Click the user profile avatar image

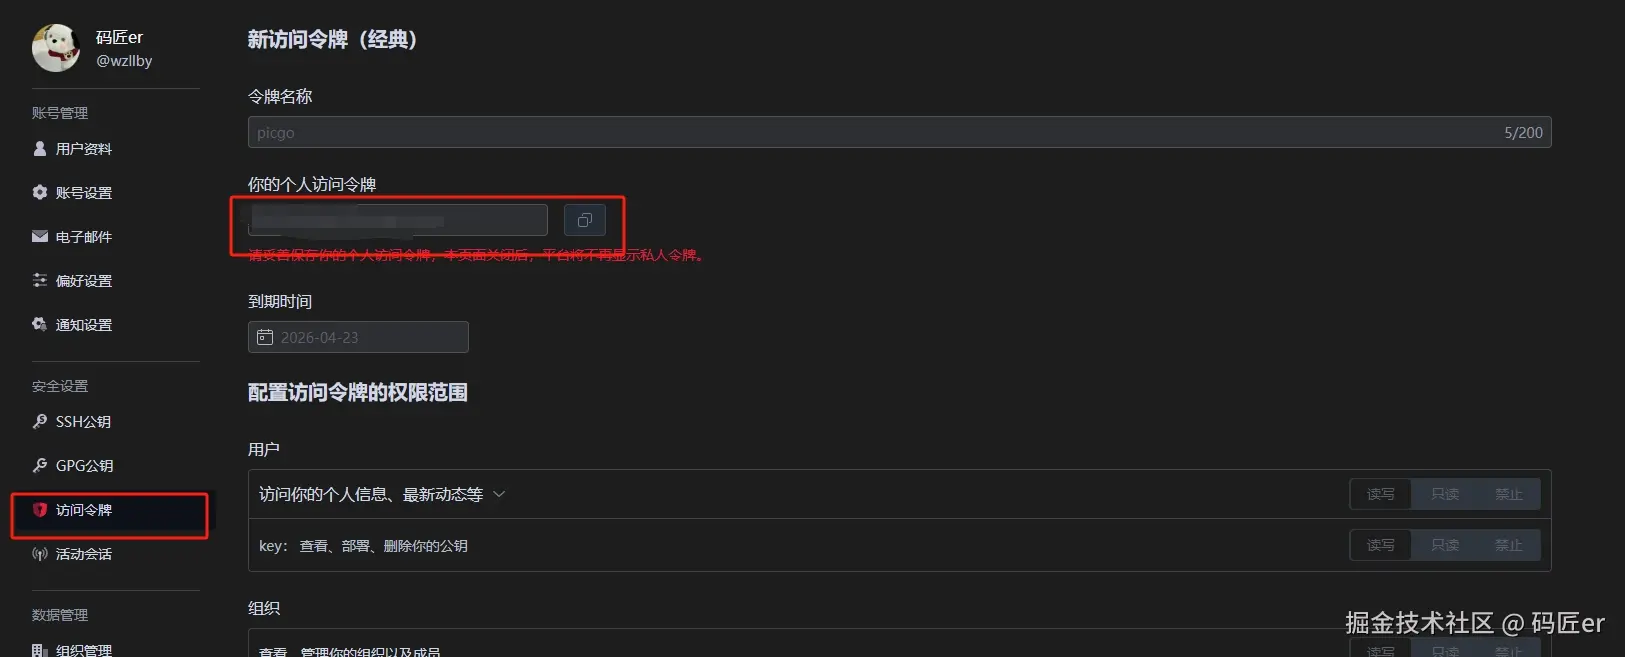[x=56, y=48]
